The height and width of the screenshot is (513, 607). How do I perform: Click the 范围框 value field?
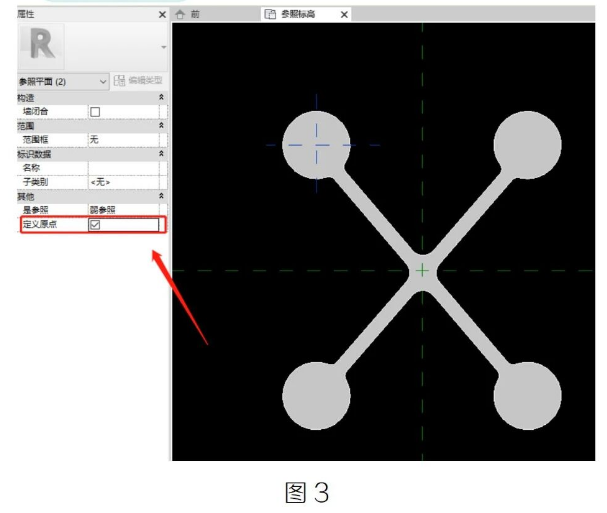coord(123,140)
